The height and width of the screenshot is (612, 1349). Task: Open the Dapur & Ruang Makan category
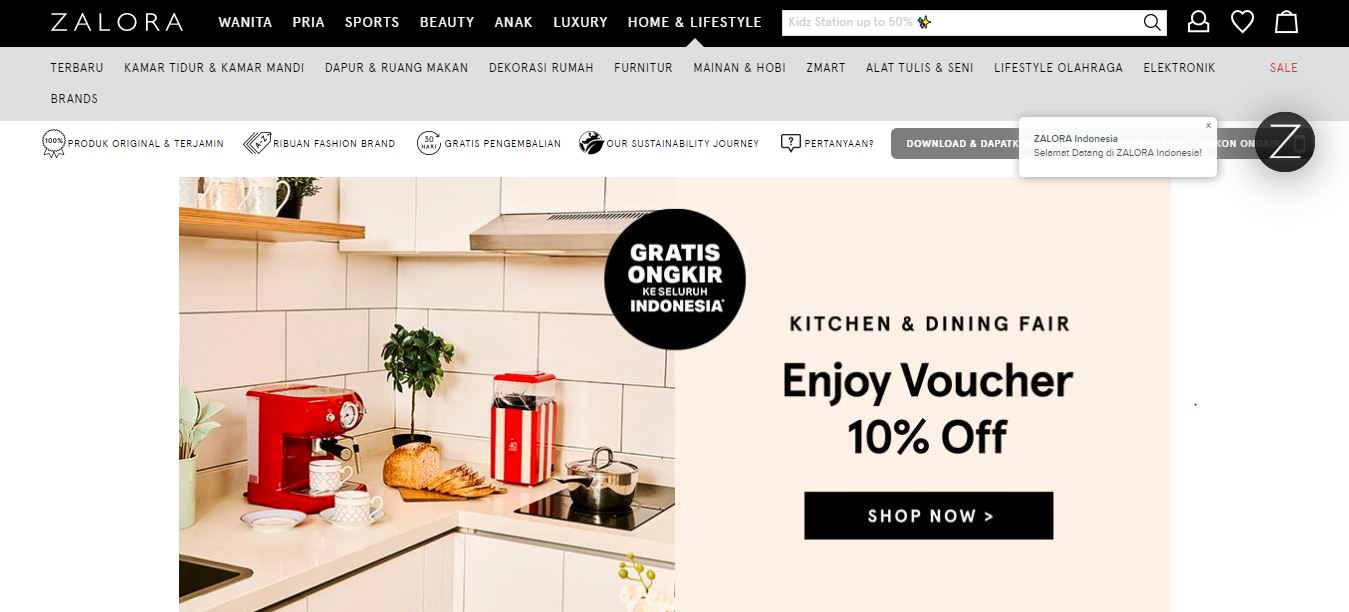tap(396, 68)
